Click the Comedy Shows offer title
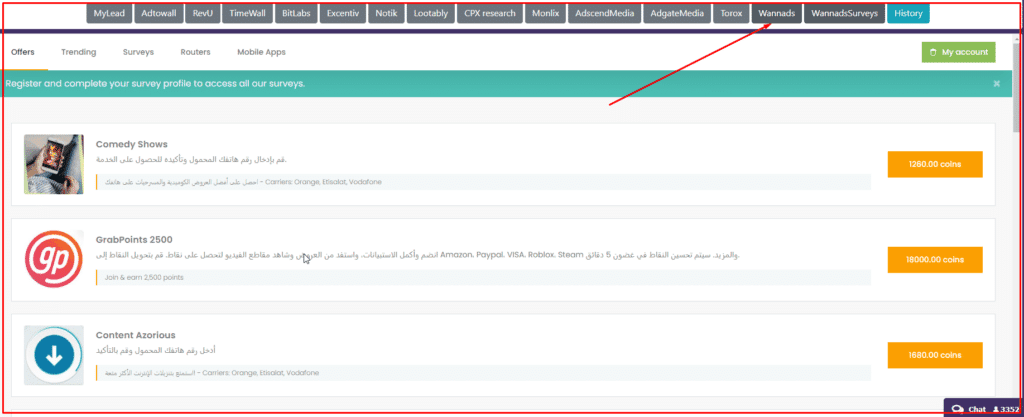Viewport: 1024px width, 417px height. click(132, 144)
